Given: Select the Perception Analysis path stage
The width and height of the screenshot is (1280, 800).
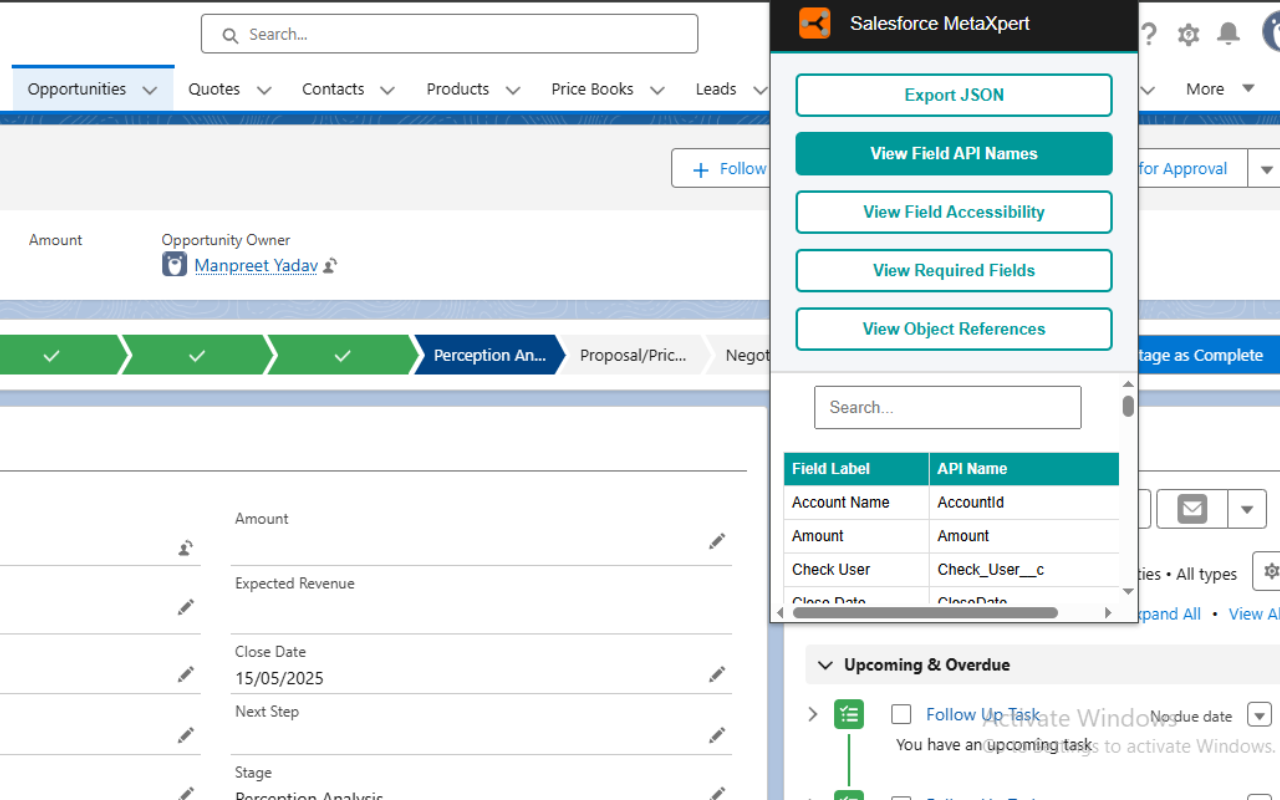Looking at the screenshot, I should tap(488, 355).
